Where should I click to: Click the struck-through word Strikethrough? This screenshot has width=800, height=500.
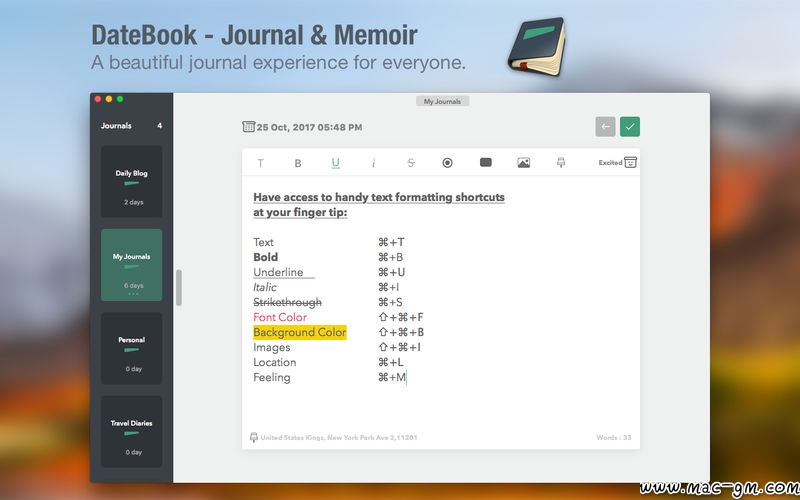pos(287,302)
